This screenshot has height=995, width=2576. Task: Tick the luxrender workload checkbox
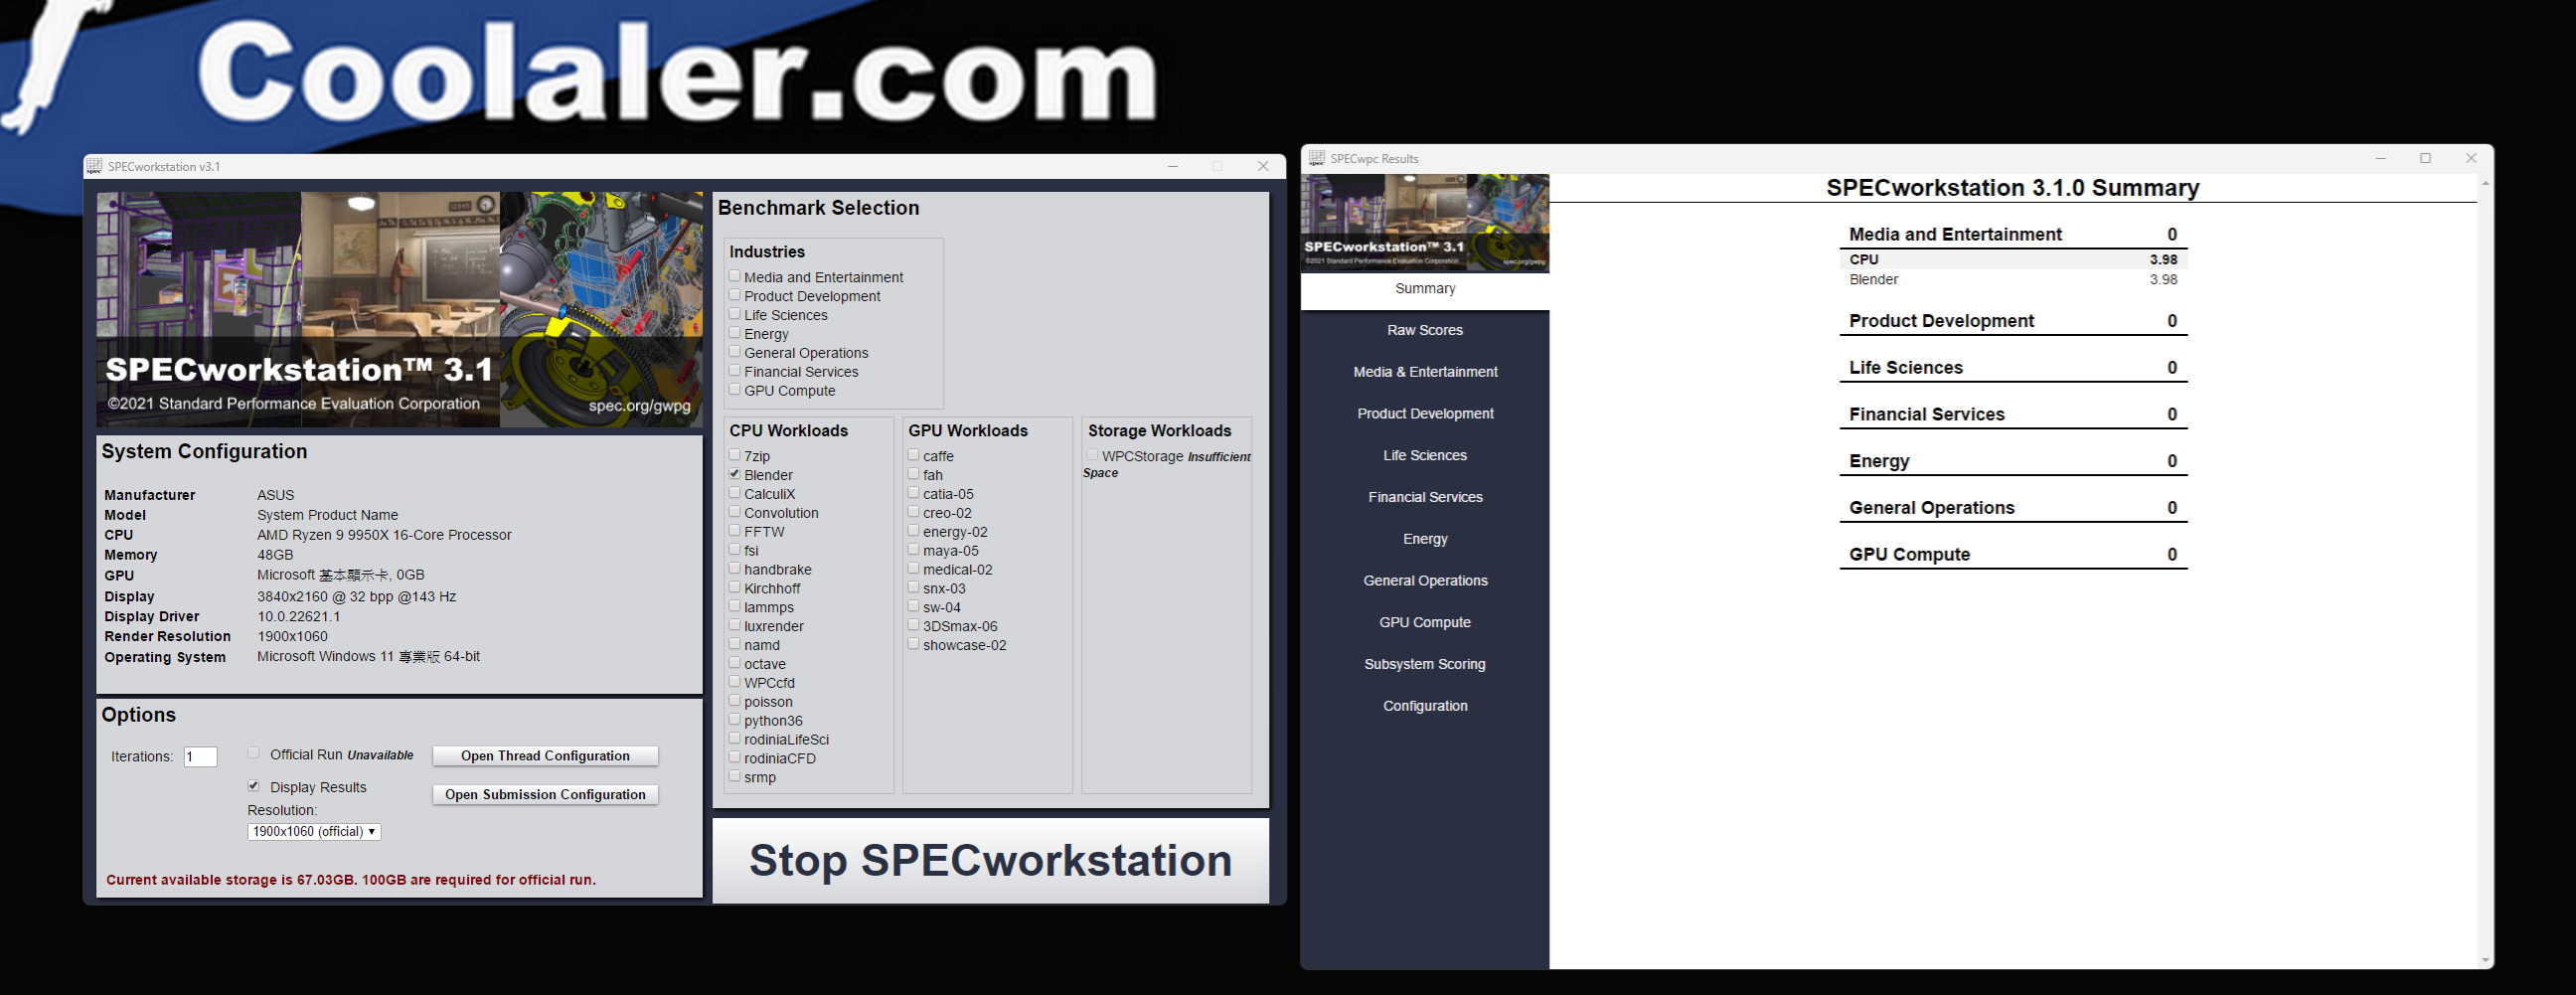735,625
